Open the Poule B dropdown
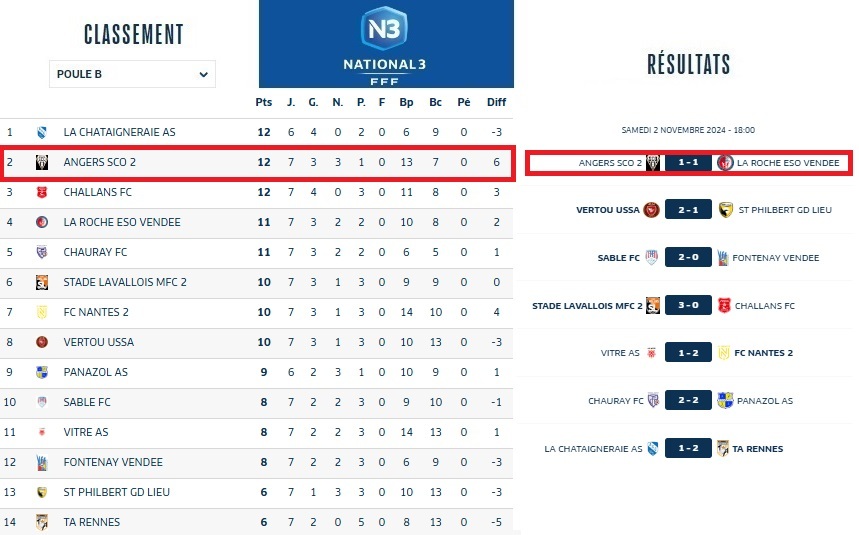The width and height of the screenshot is (859, 535). pos(132,74)
